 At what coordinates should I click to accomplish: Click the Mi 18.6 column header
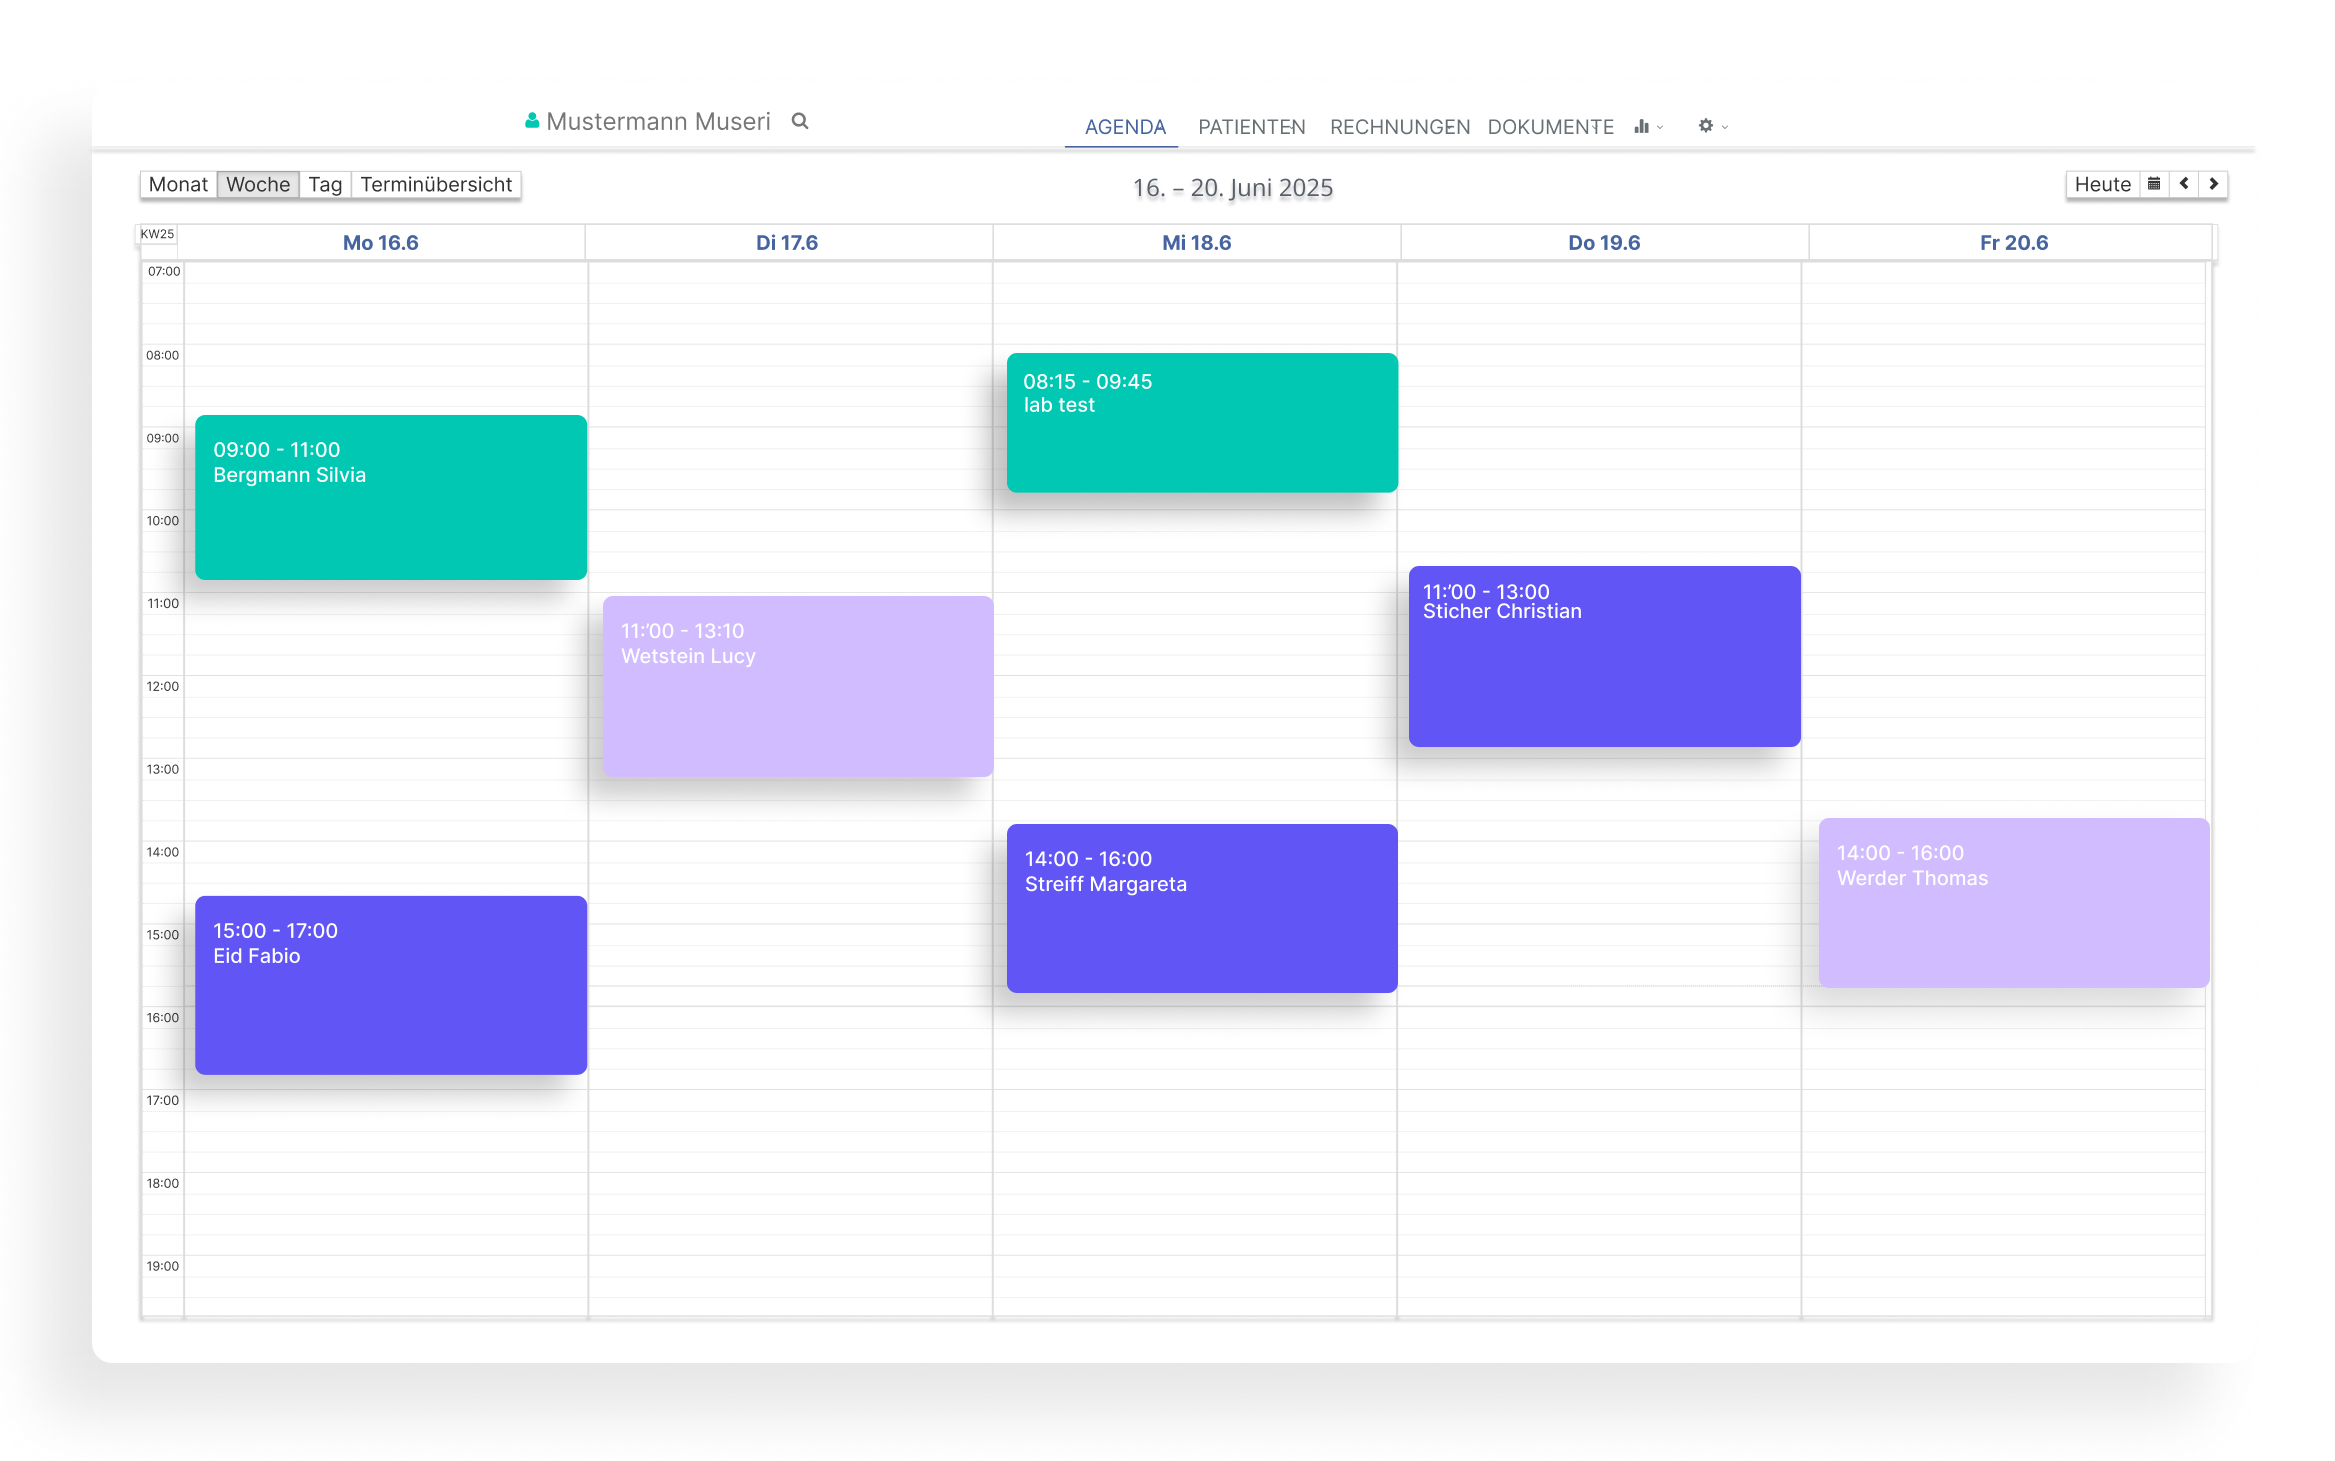[x=1196, y=242]
